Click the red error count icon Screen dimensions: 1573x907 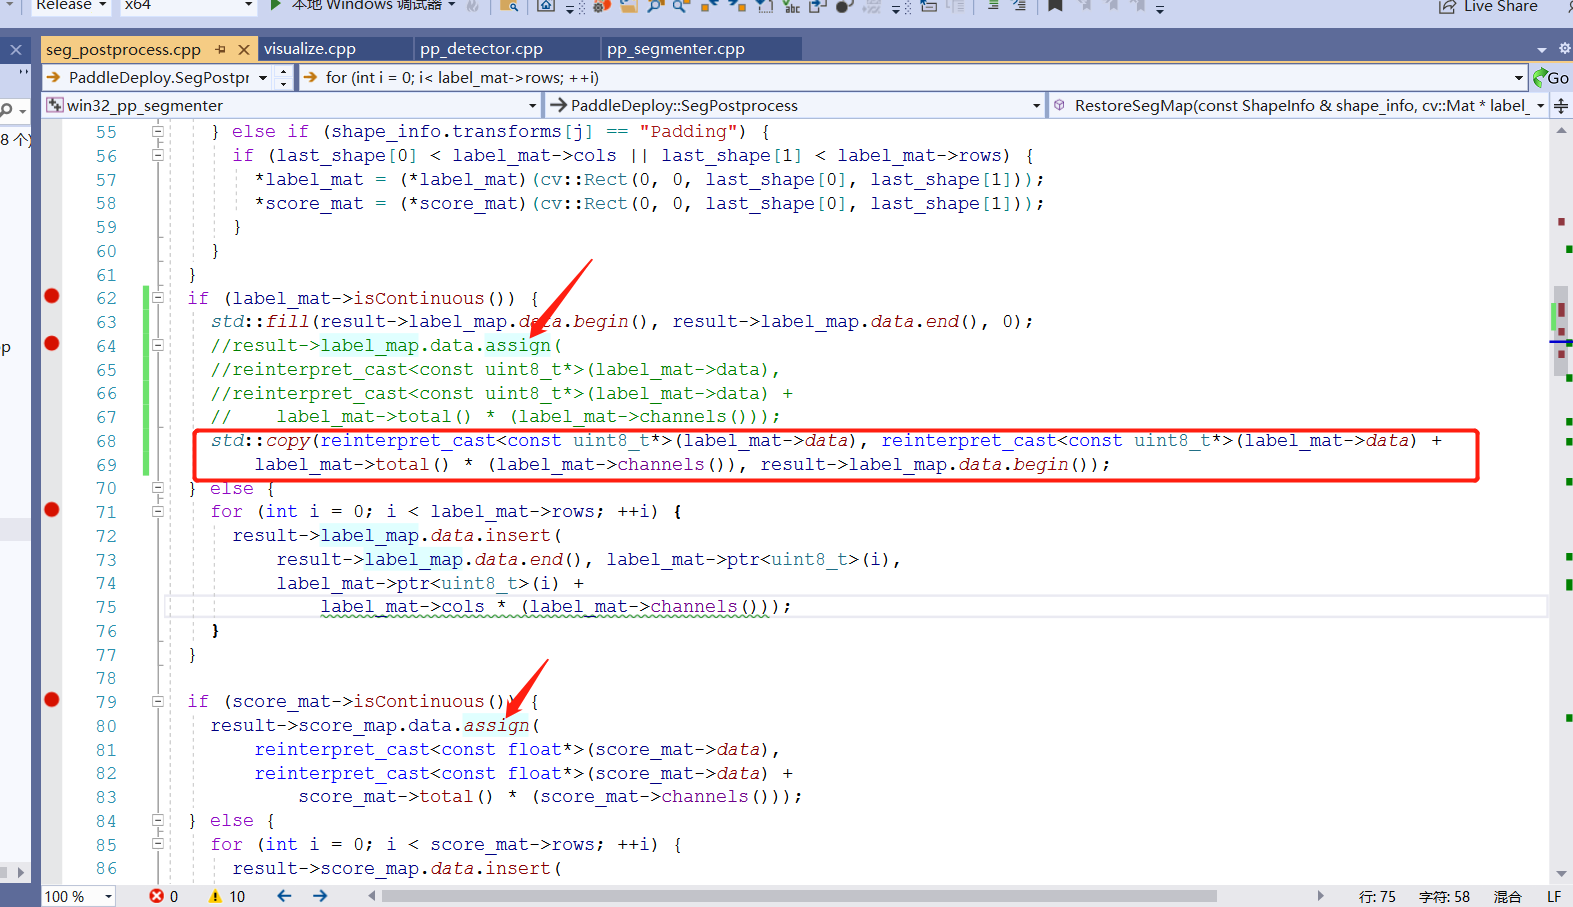(x=156, y=896)
